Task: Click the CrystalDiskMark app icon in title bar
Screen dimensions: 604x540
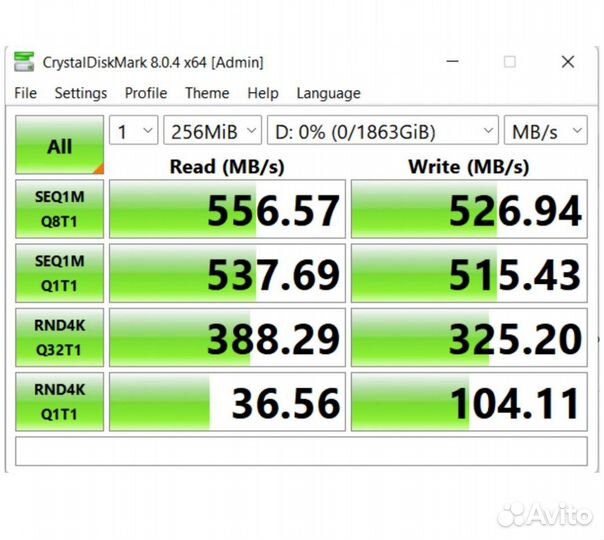Action: point(24,62)
